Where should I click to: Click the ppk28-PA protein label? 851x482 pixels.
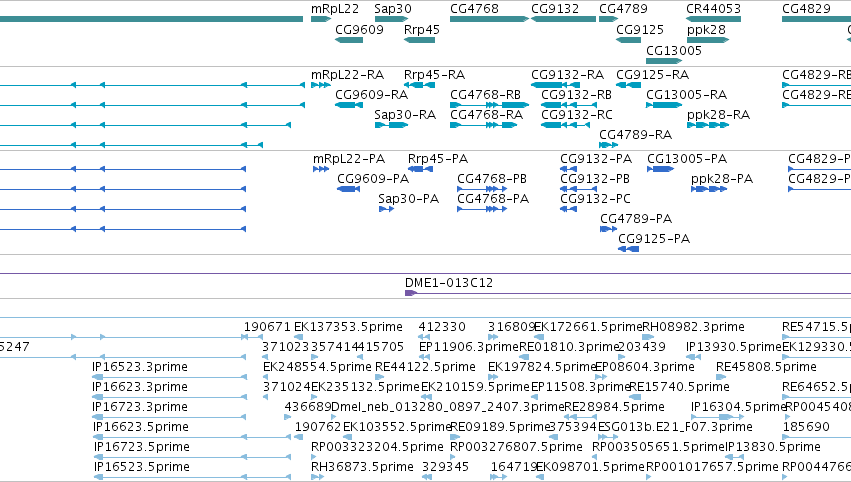pos(722,179)
